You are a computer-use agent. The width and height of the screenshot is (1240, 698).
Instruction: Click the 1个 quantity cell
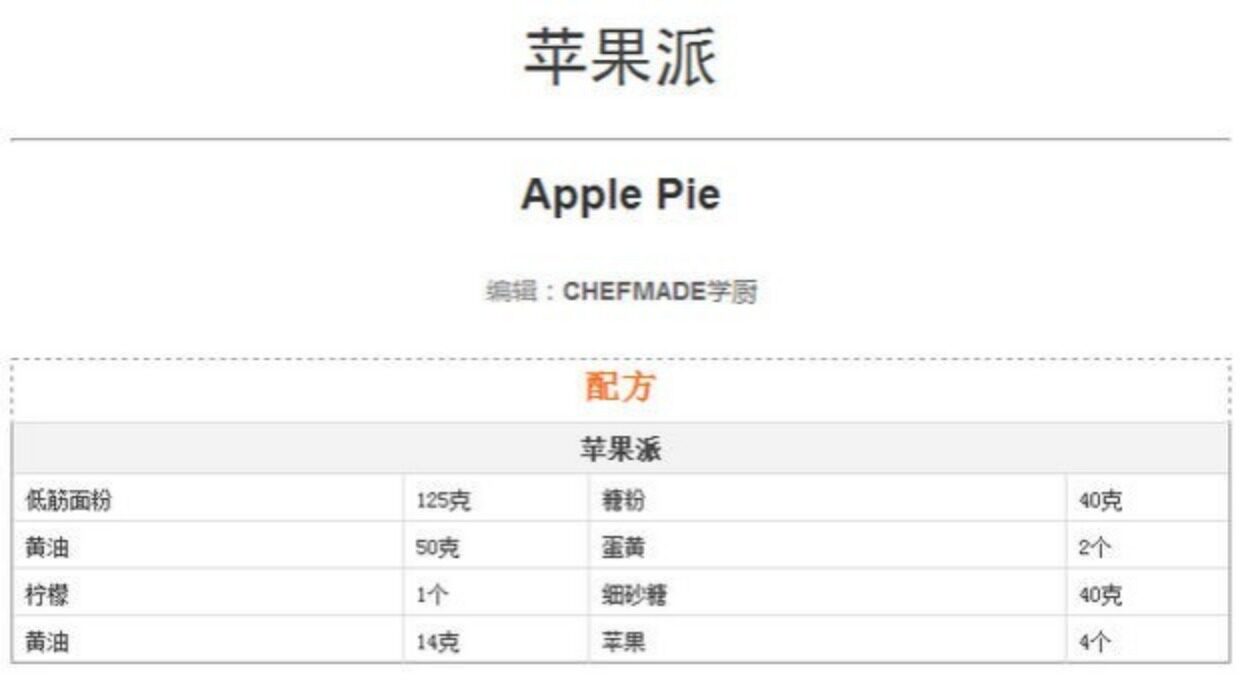(432, 595)
